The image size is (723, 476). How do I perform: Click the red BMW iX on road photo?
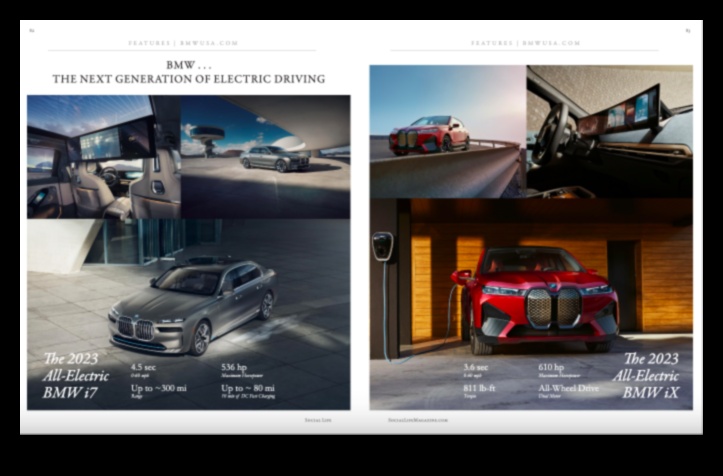tap(447, 131)
